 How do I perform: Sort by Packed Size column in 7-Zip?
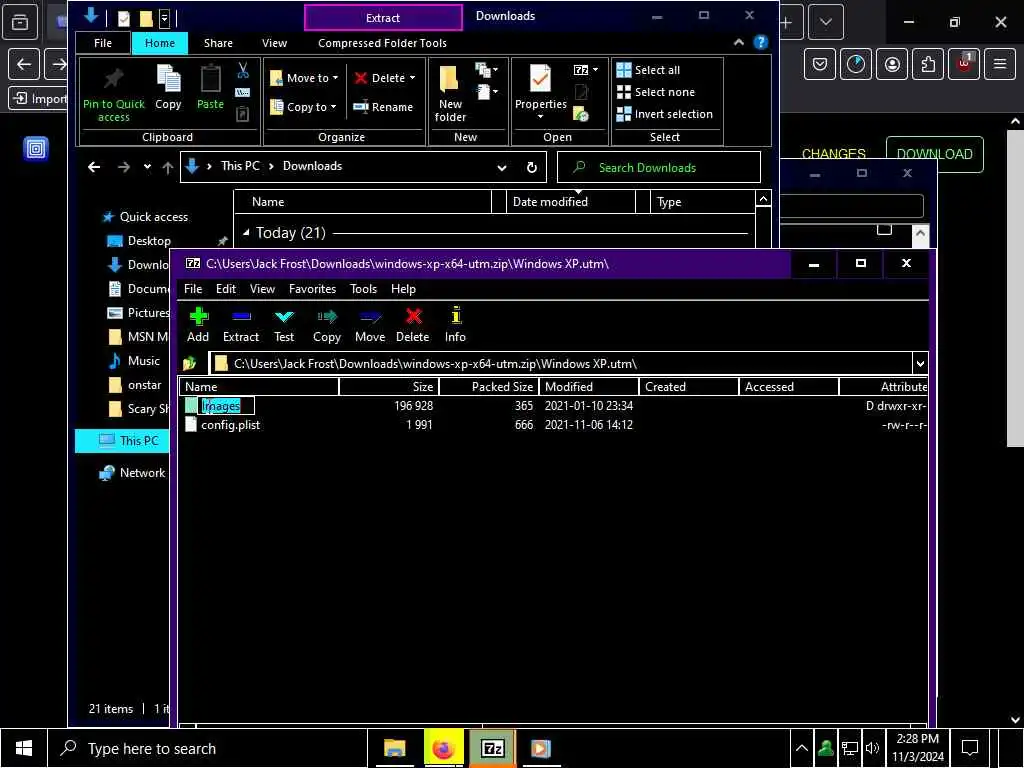(x=488, y=387)
